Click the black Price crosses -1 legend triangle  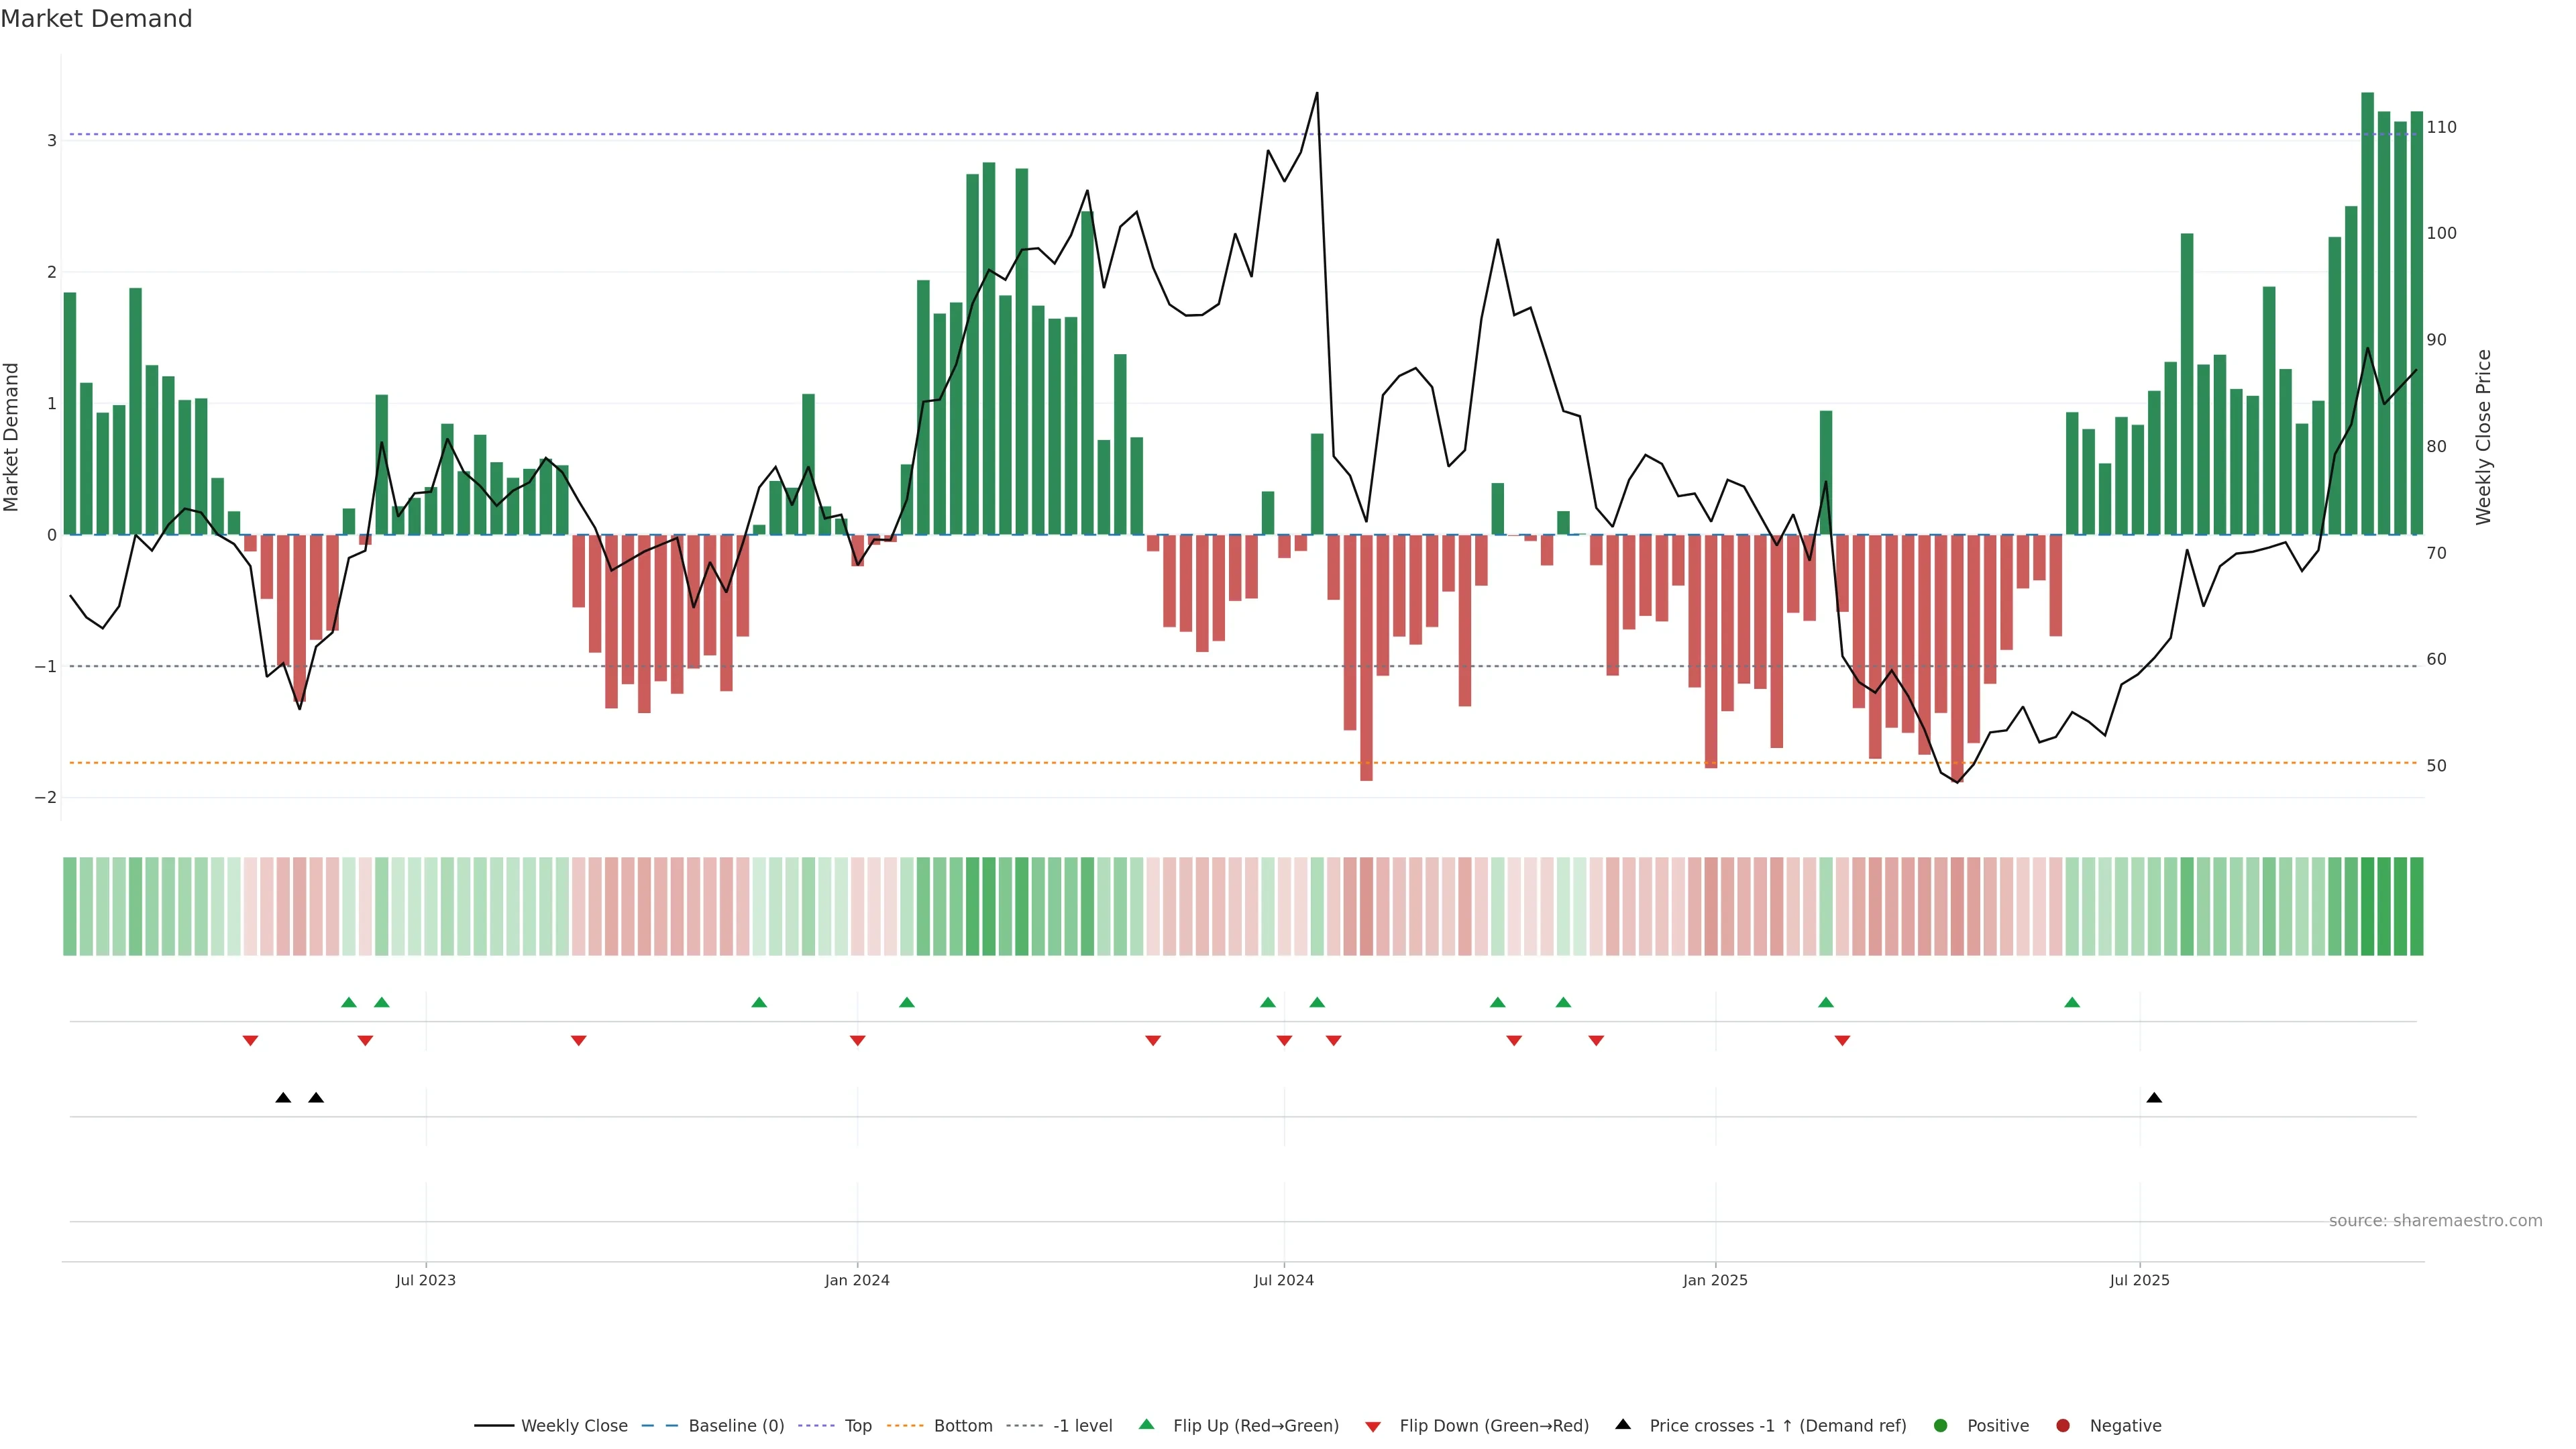(x=1623, y=1424)
